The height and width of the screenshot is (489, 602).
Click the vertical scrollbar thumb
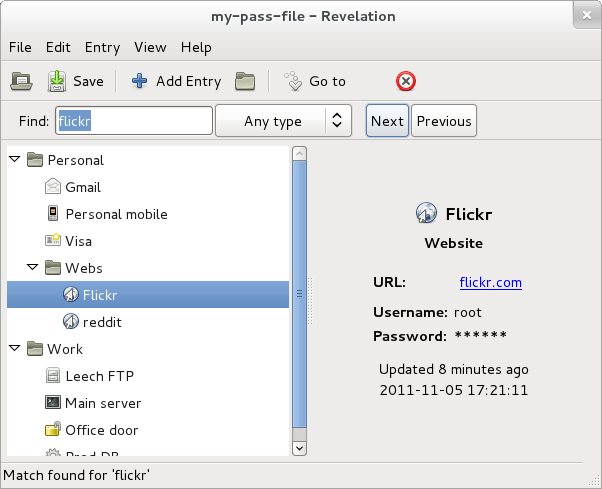pyautogui.click(x=299, y=294)
